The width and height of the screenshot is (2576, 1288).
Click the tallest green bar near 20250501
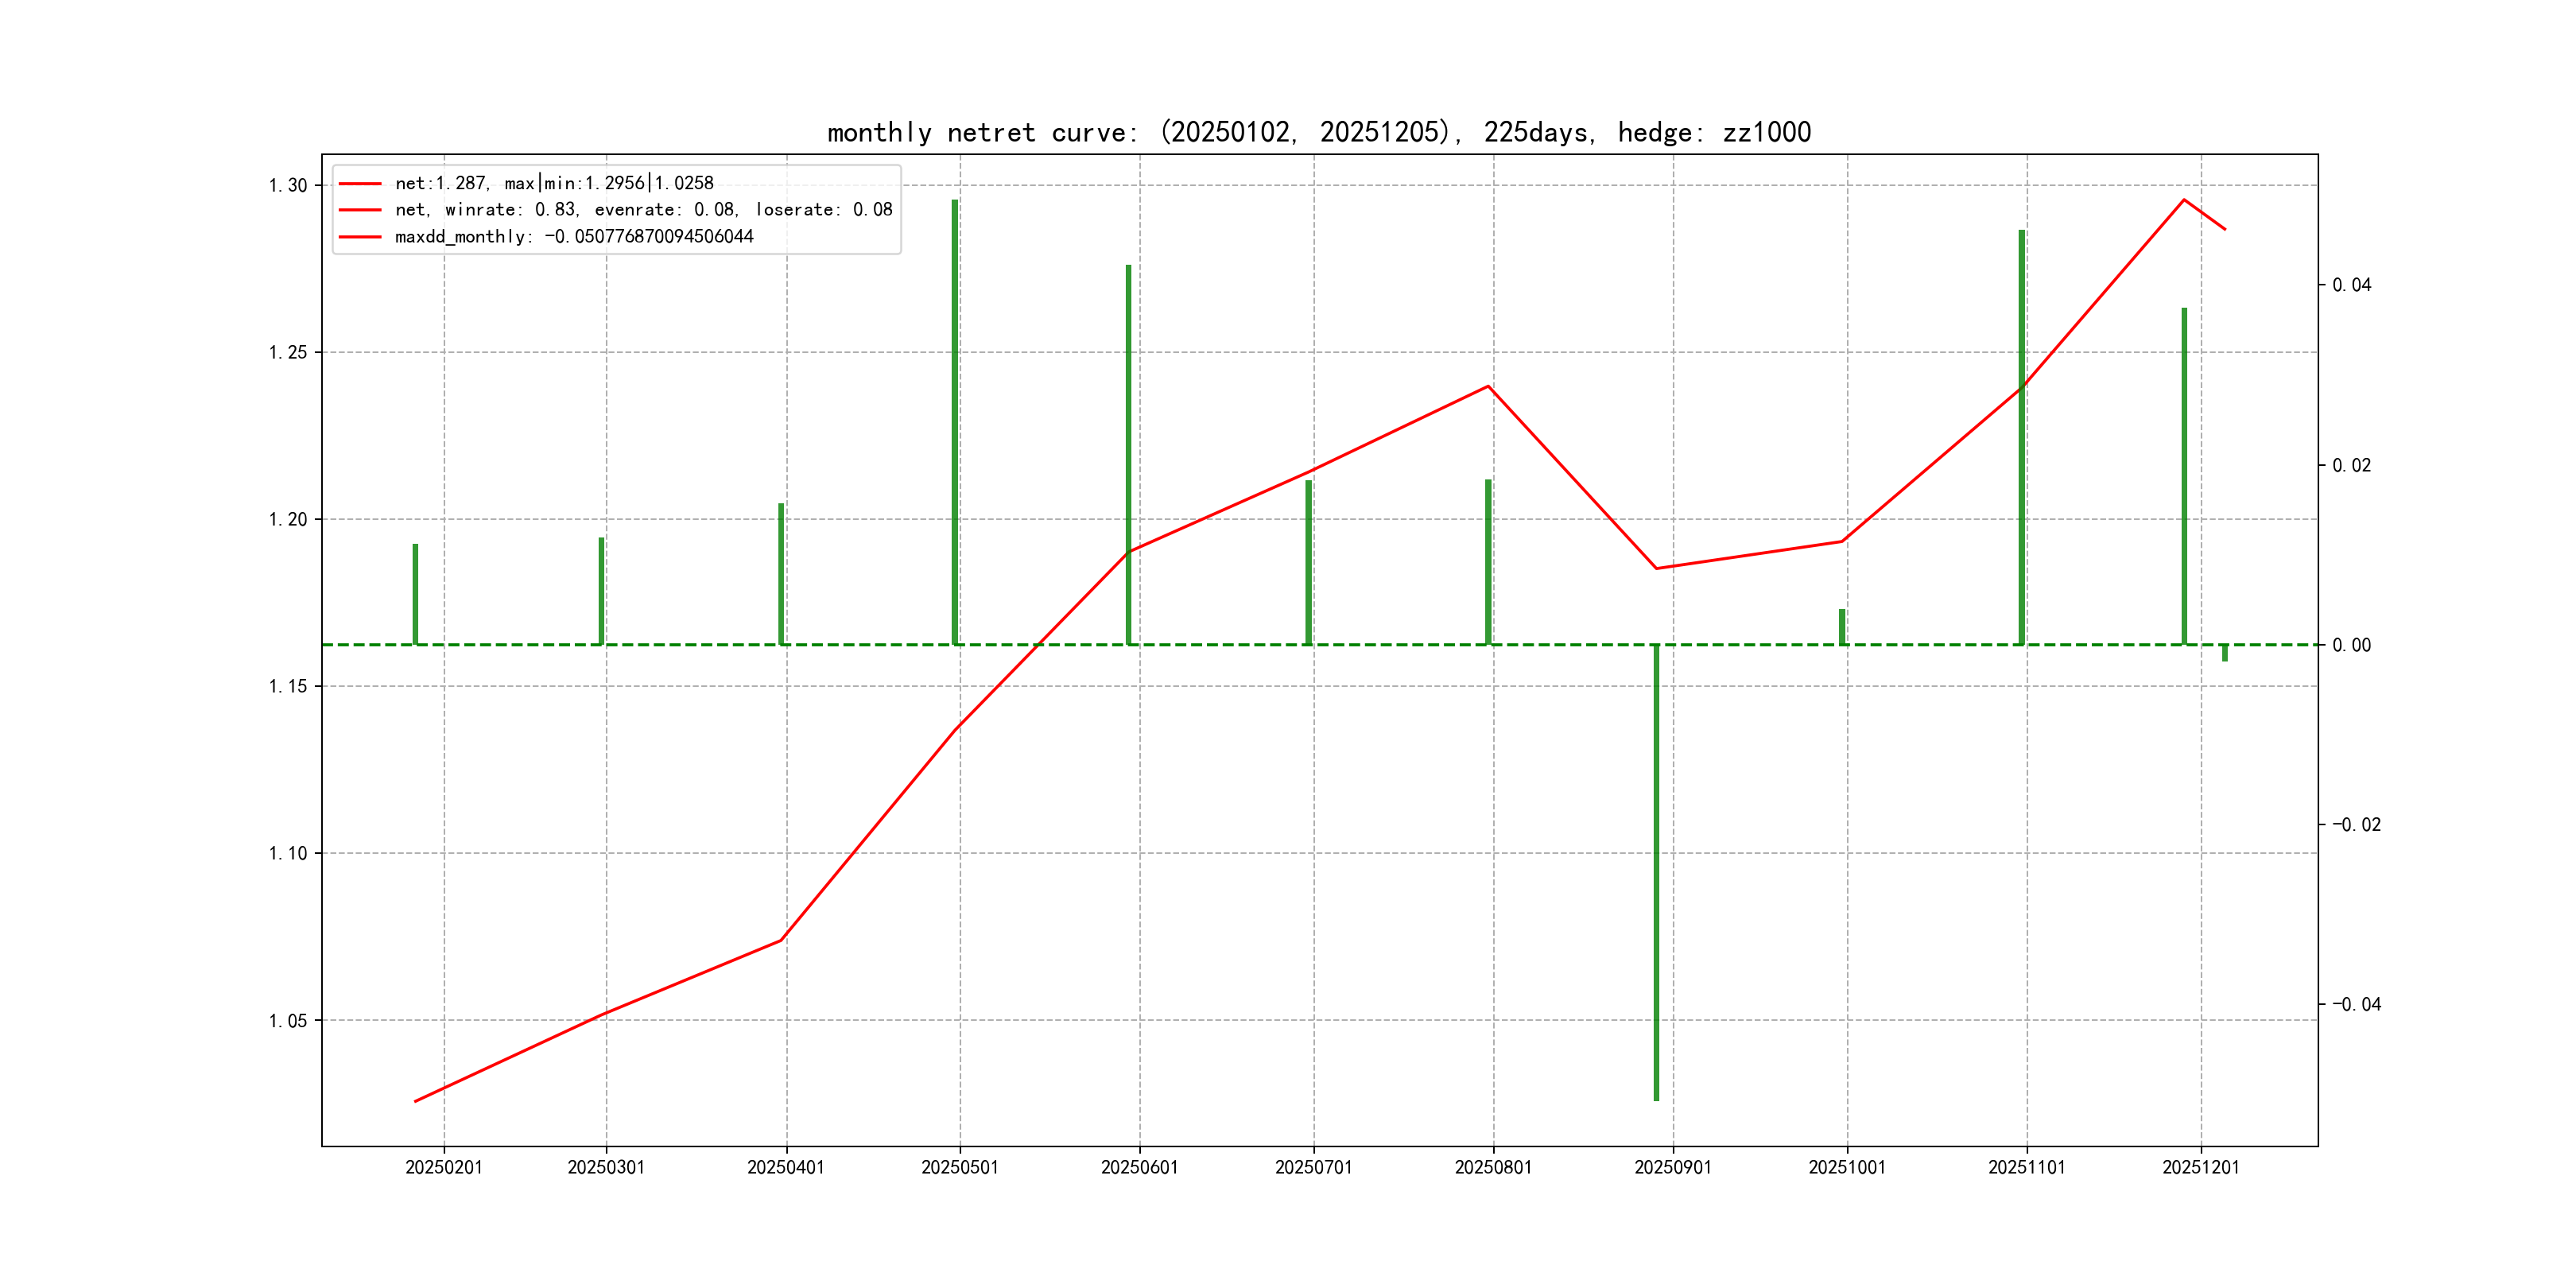(x=955, y=420)
